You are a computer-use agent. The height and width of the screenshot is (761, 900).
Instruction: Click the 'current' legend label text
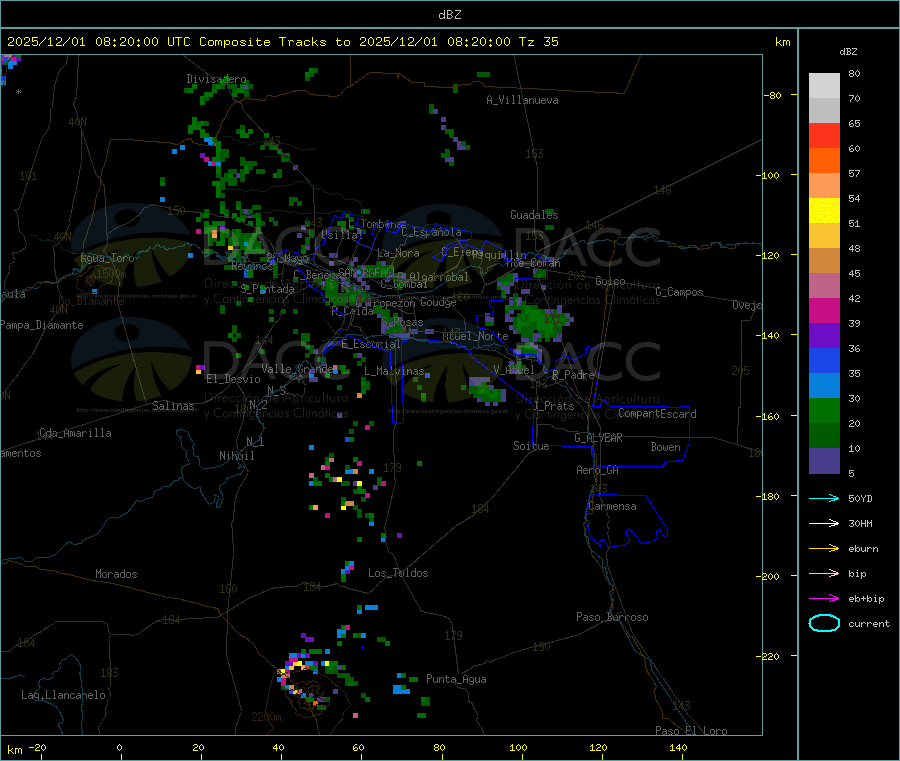tap(869, 623)
